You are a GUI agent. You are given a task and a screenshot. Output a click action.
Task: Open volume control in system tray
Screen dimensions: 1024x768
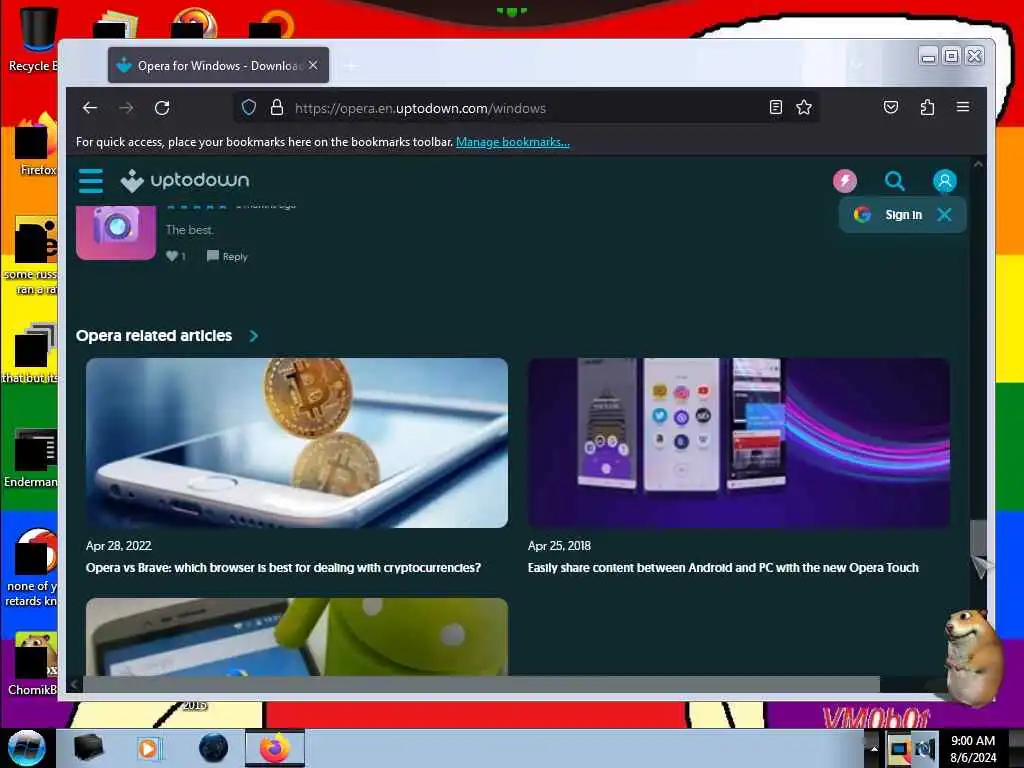pyautogui.click(x=924, y=748)
